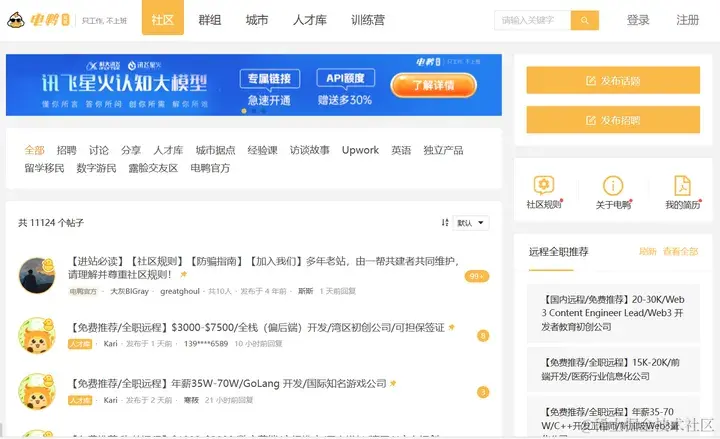Open the 社区规则 gear icon
The height and width of the screenshot is (439, 720).
(x=544, y=185)
